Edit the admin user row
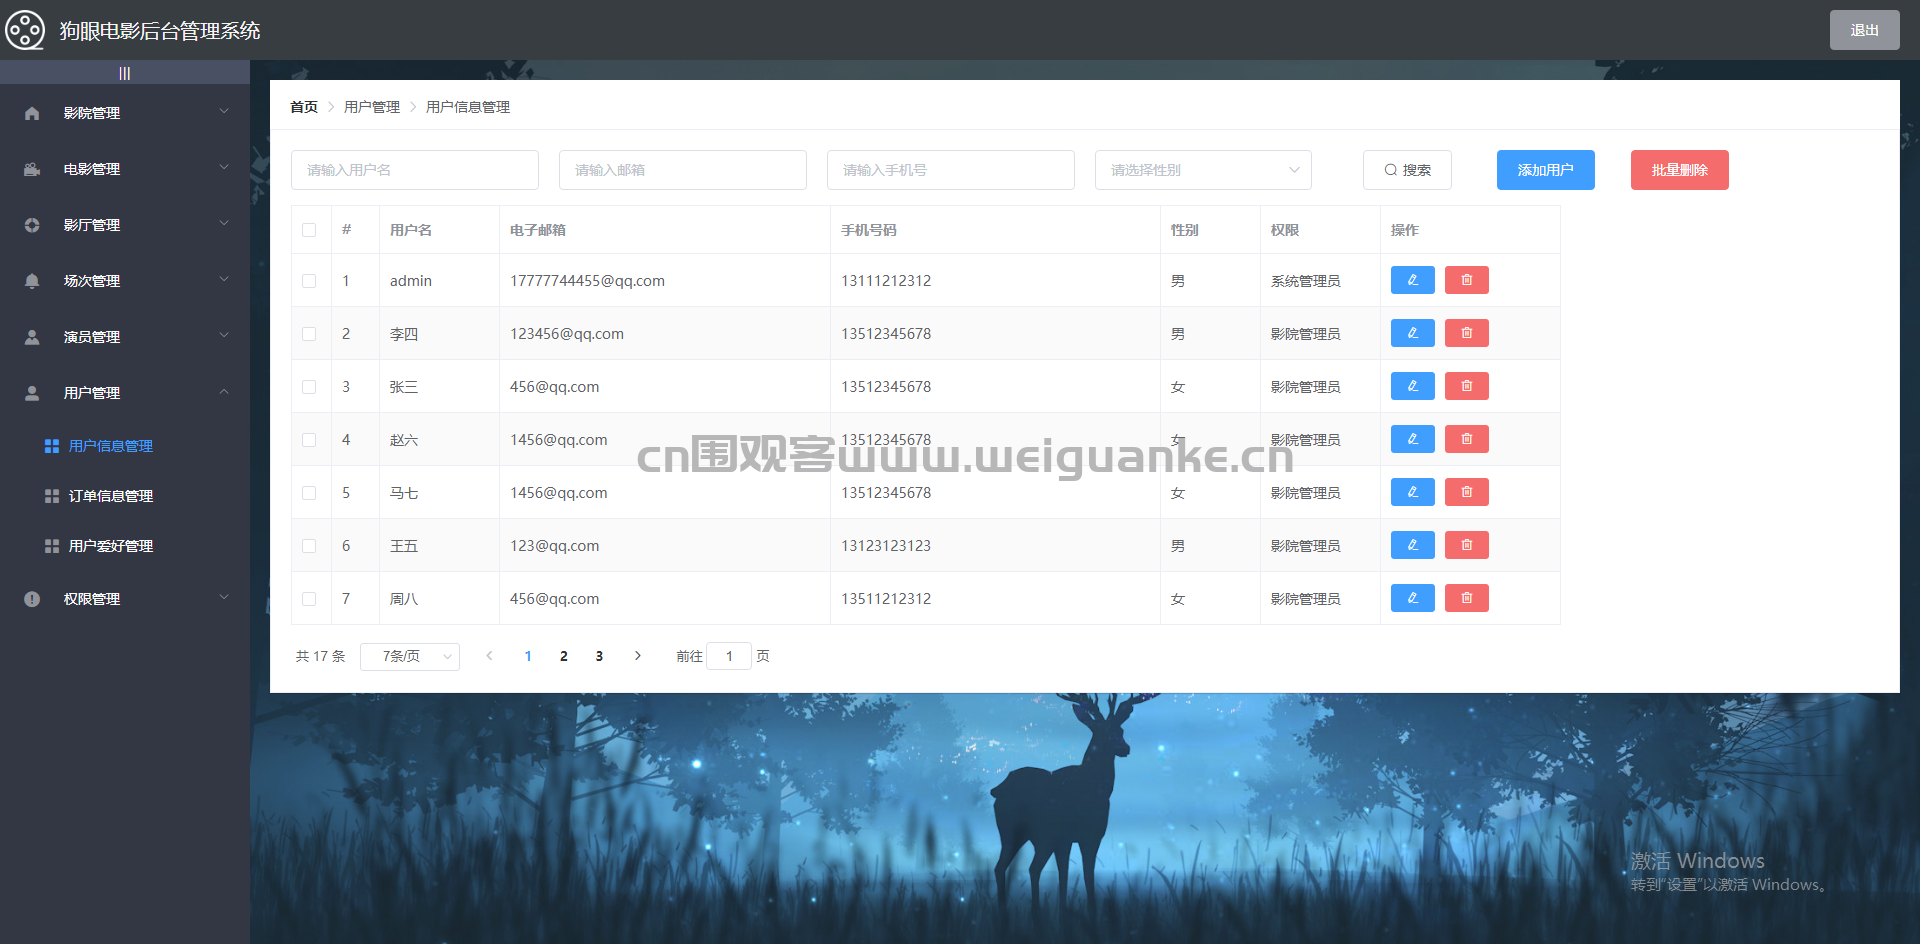The width and height of the screenshot is (1920, 944). (1413, 280)
